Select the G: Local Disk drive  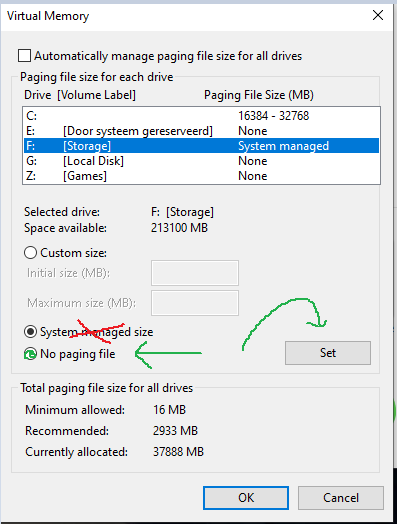[x=202, y=161]
